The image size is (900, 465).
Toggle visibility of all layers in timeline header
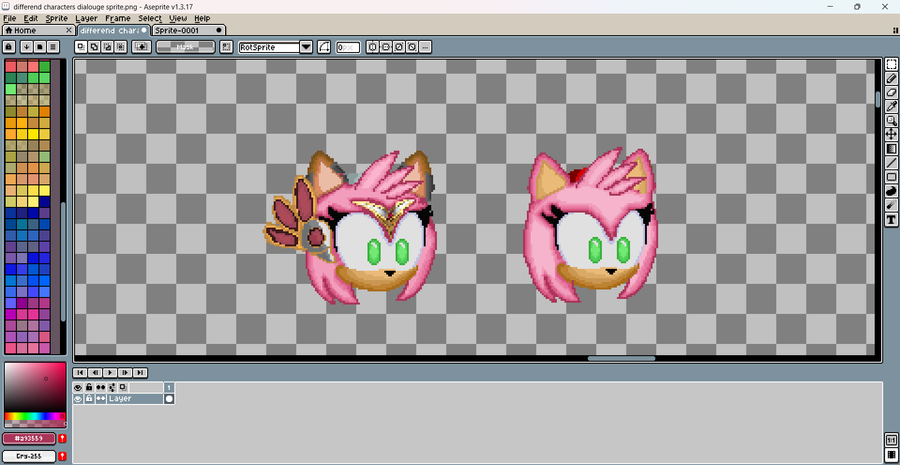pyautogui.click(x=77, y=388)
